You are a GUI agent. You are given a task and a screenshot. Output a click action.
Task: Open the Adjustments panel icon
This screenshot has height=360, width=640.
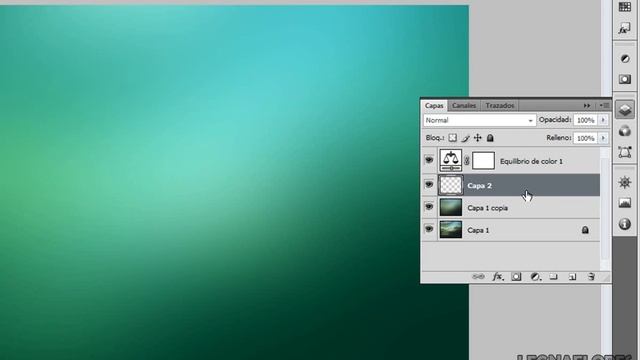click(x=624, y=59)
